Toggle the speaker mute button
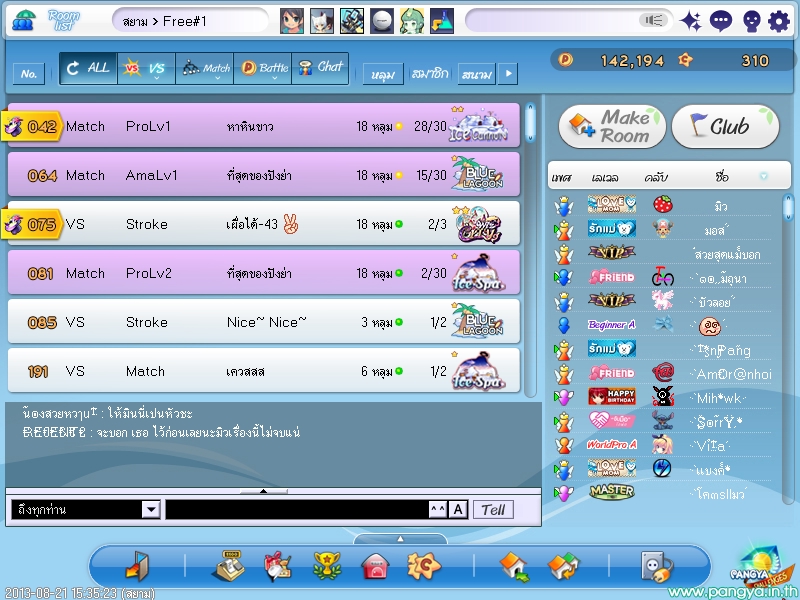Viewport: 800px width, 600px height. [x=654, y=20]
